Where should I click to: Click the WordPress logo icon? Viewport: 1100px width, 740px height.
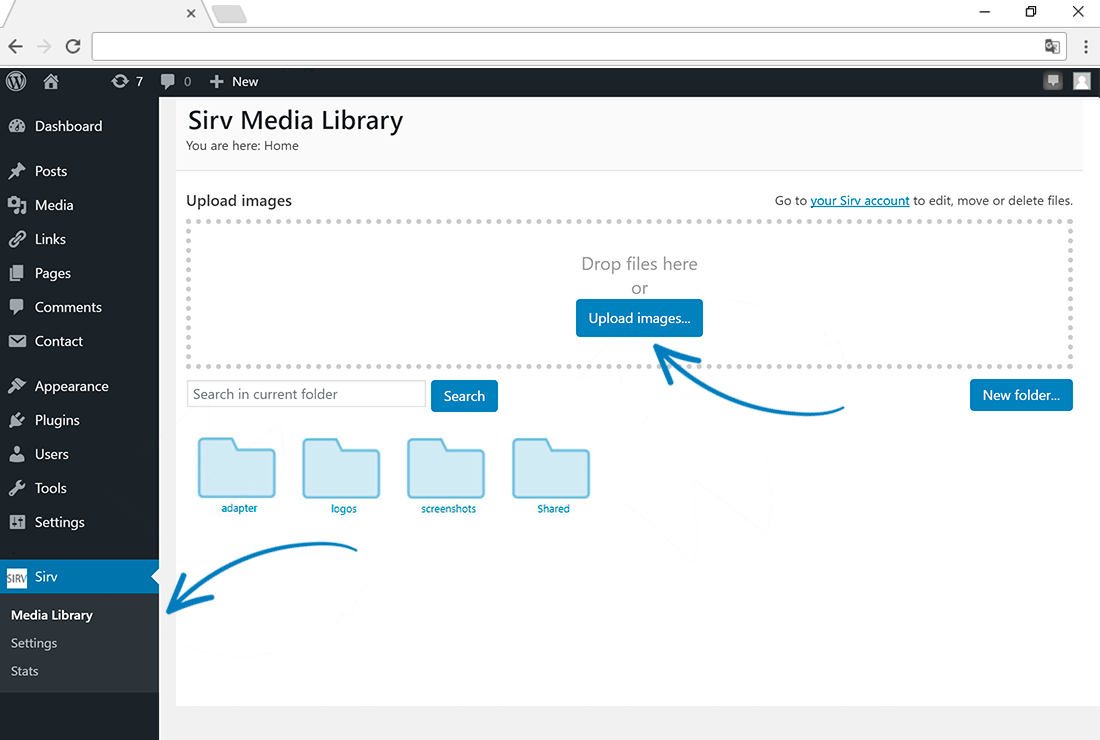pyautogui.click(x=15, y=81)
